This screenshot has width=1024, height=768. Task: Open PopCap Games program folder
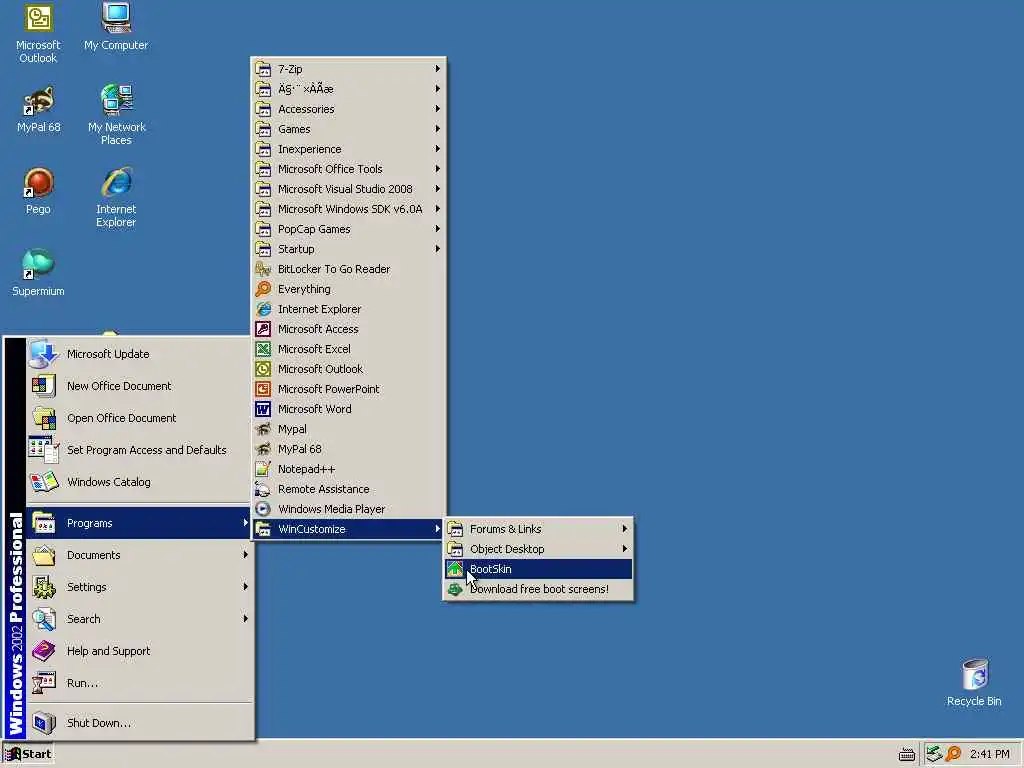pos(349,229)
